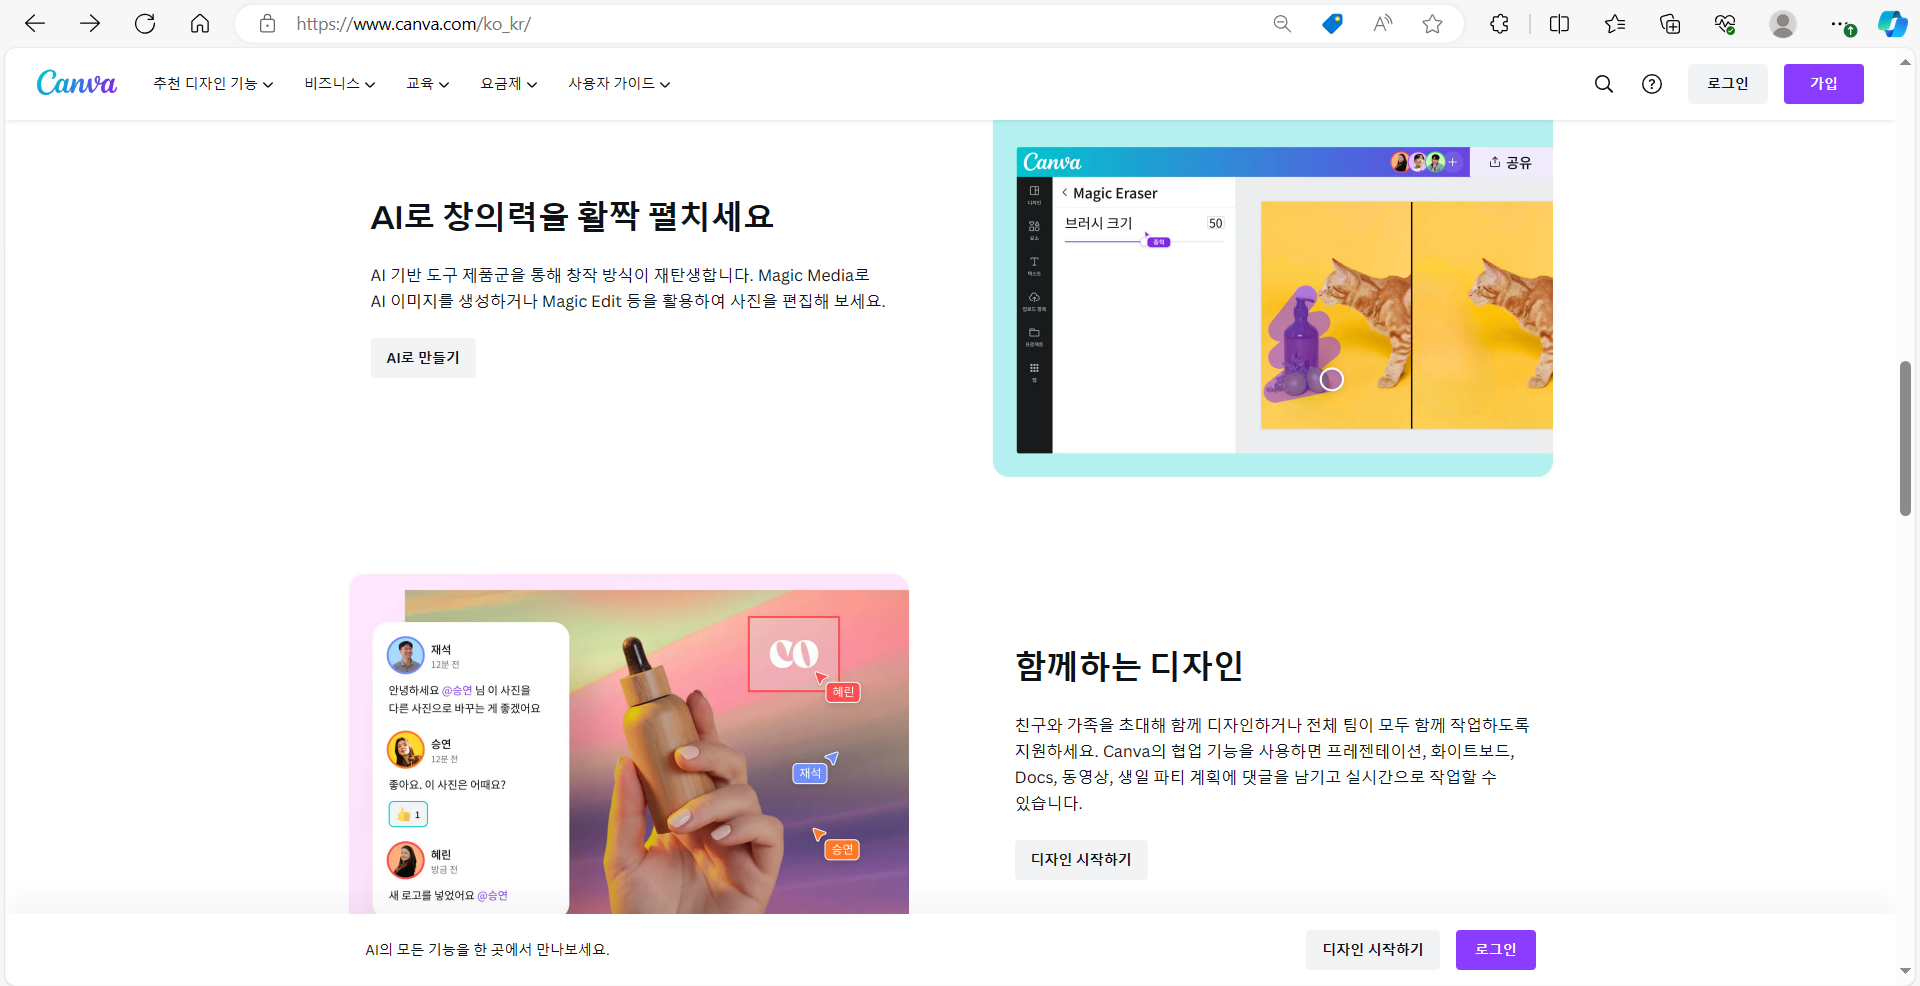
Task: Click the page vertical scrollbar thumb
Action: pyautogui.click(x=1906, y=438)
